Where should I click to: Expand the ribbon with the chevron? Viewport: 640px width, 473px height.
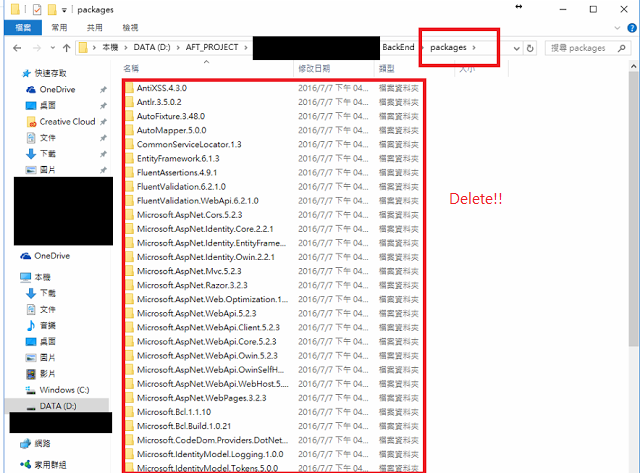(x=617, y=28)
